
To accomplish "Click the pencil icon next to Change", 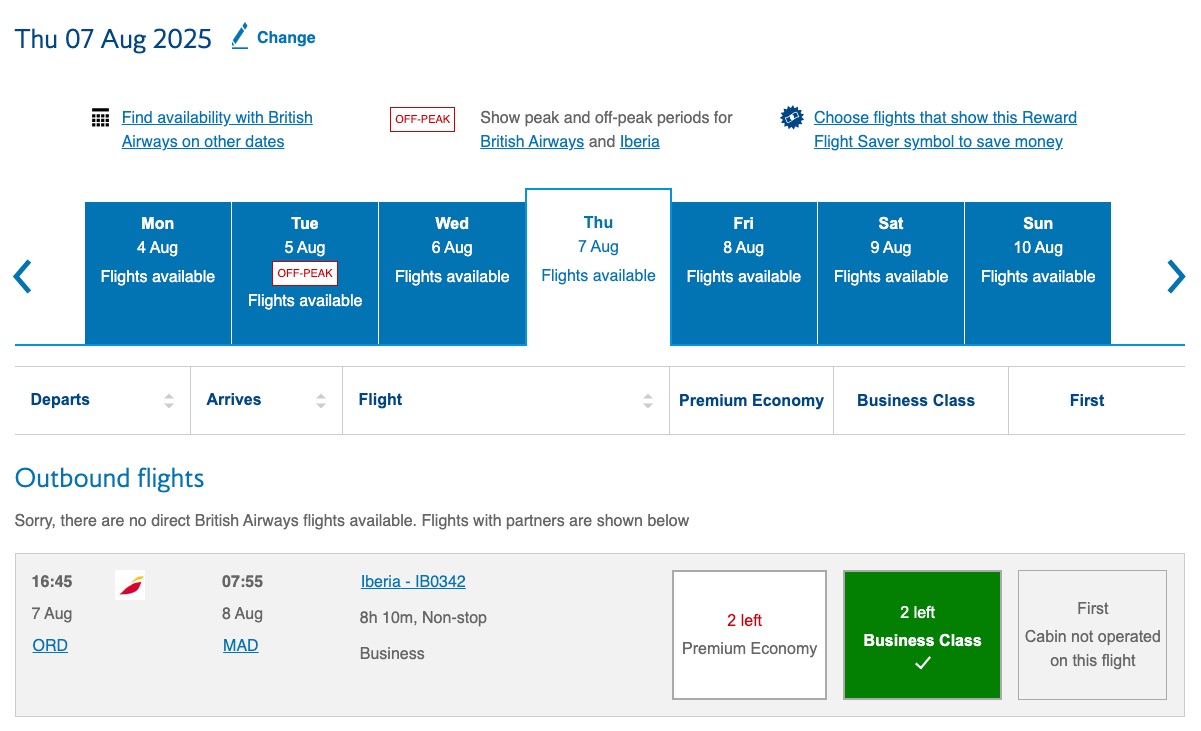I will point(239,36).
